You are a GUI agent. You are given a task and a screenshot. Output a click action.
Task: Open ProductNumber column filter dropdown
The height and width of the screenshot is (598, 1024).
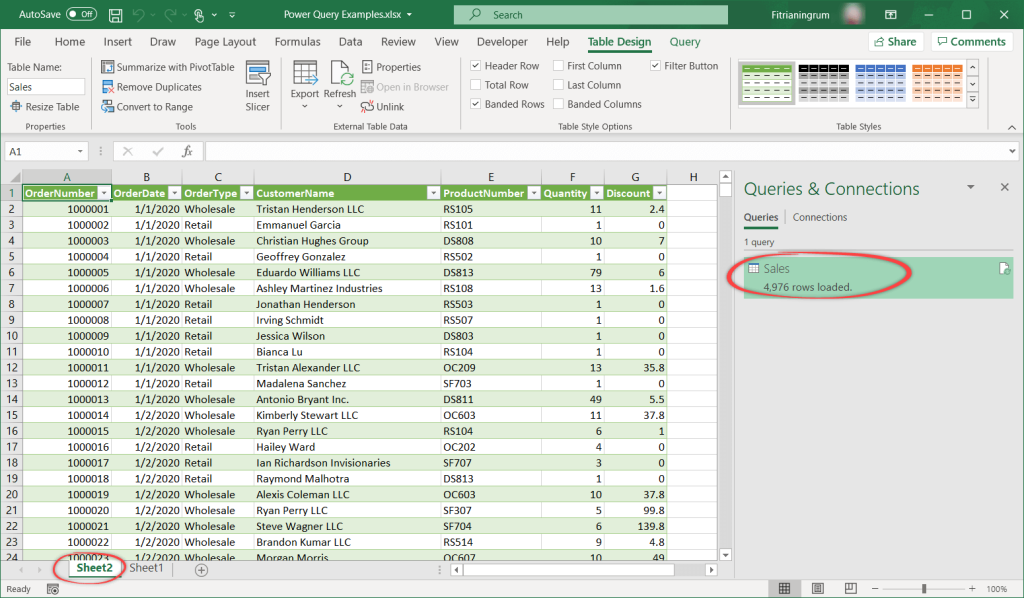pyautogui.click(x=534, y=193)
